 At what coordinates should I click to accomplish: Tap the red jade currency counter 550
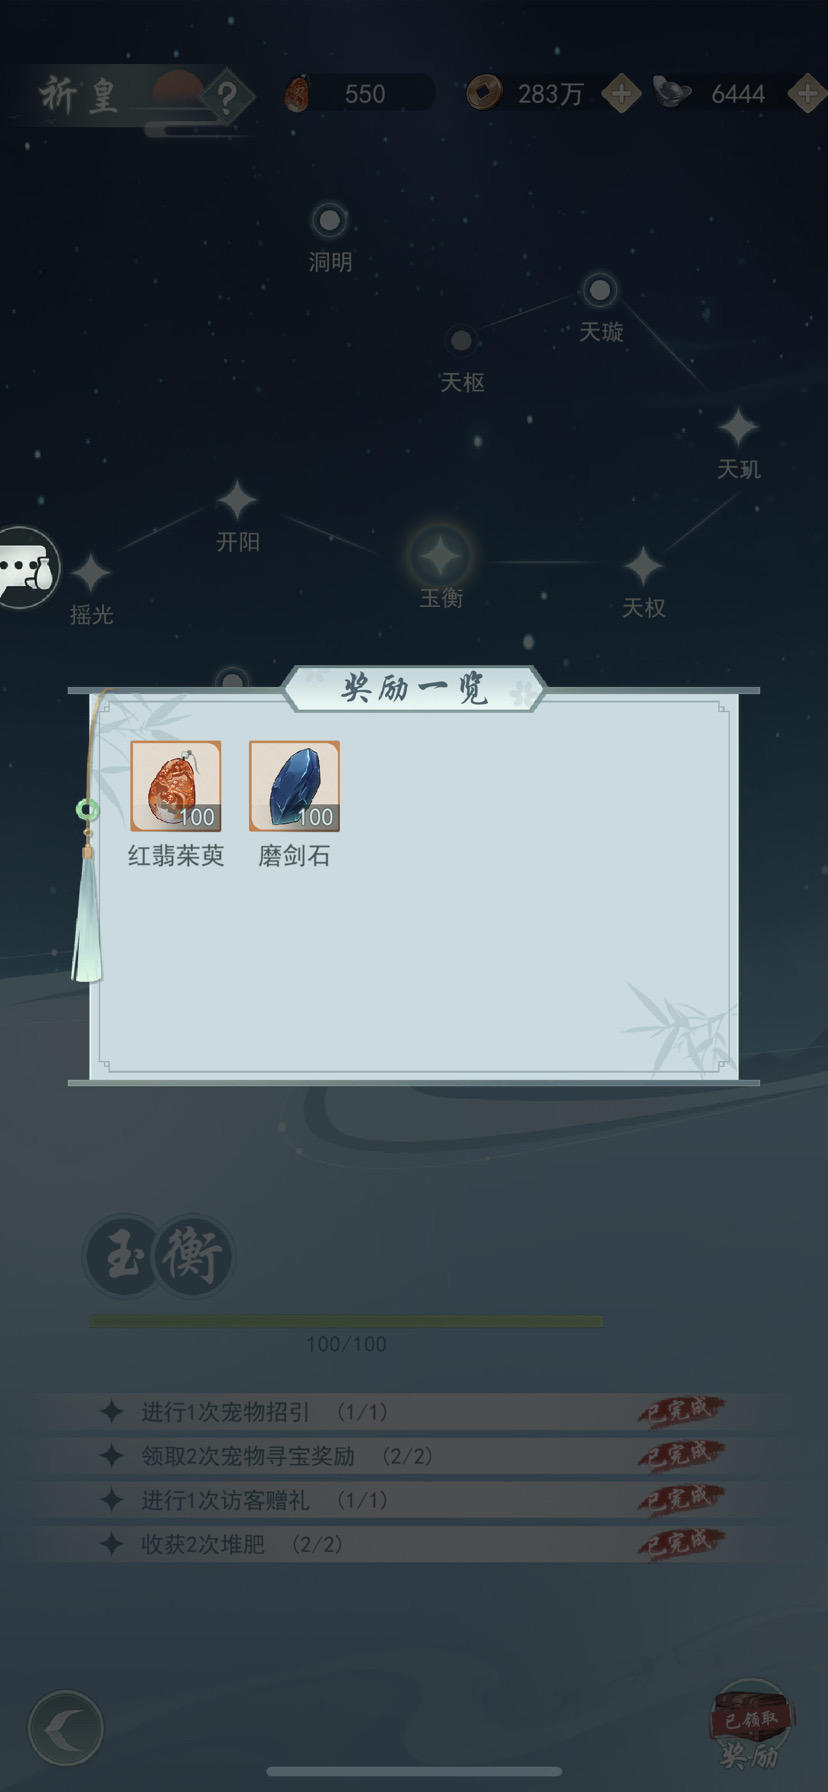point(358,94)
